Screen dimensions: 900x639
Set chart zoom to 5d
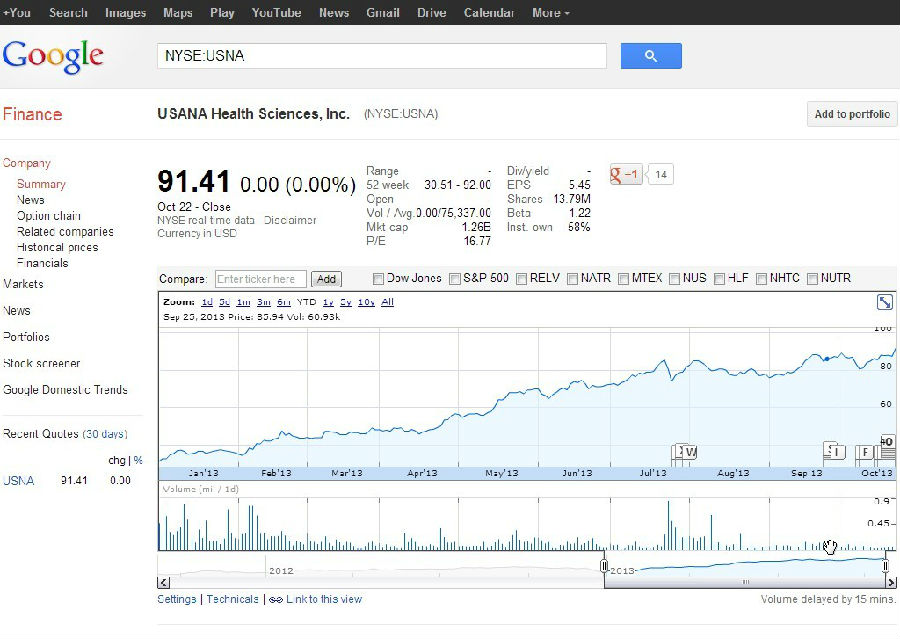(x=224, y=302)
